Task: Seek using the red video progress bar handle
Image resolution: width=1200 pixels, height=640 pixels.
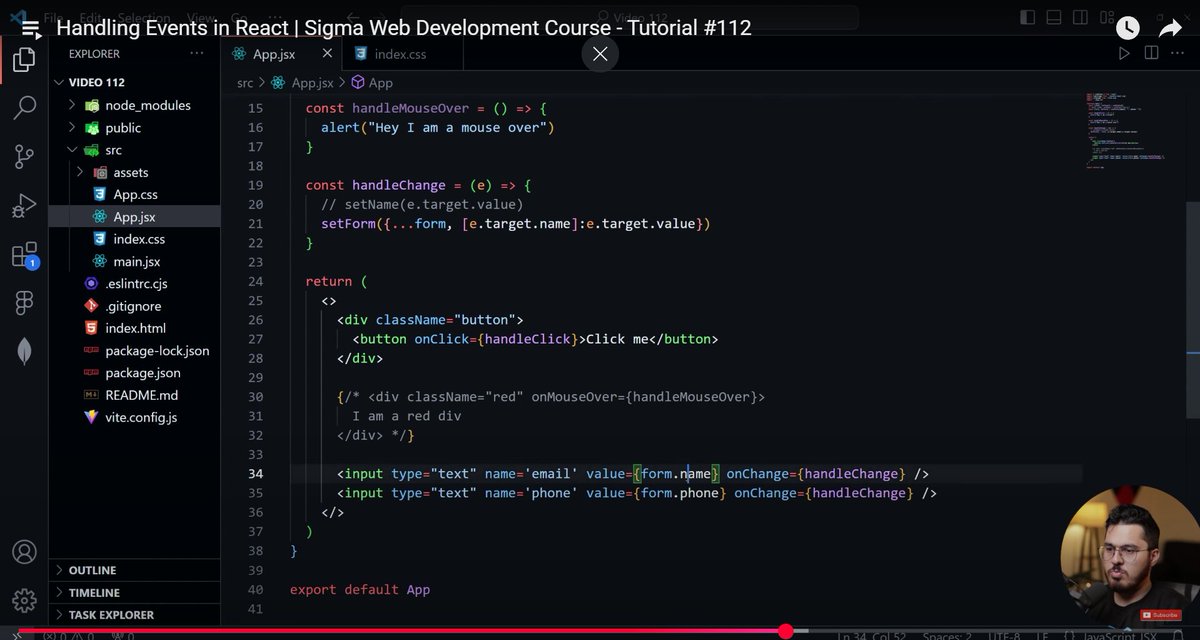Action: pyautogui.click(x=786, y=631)
